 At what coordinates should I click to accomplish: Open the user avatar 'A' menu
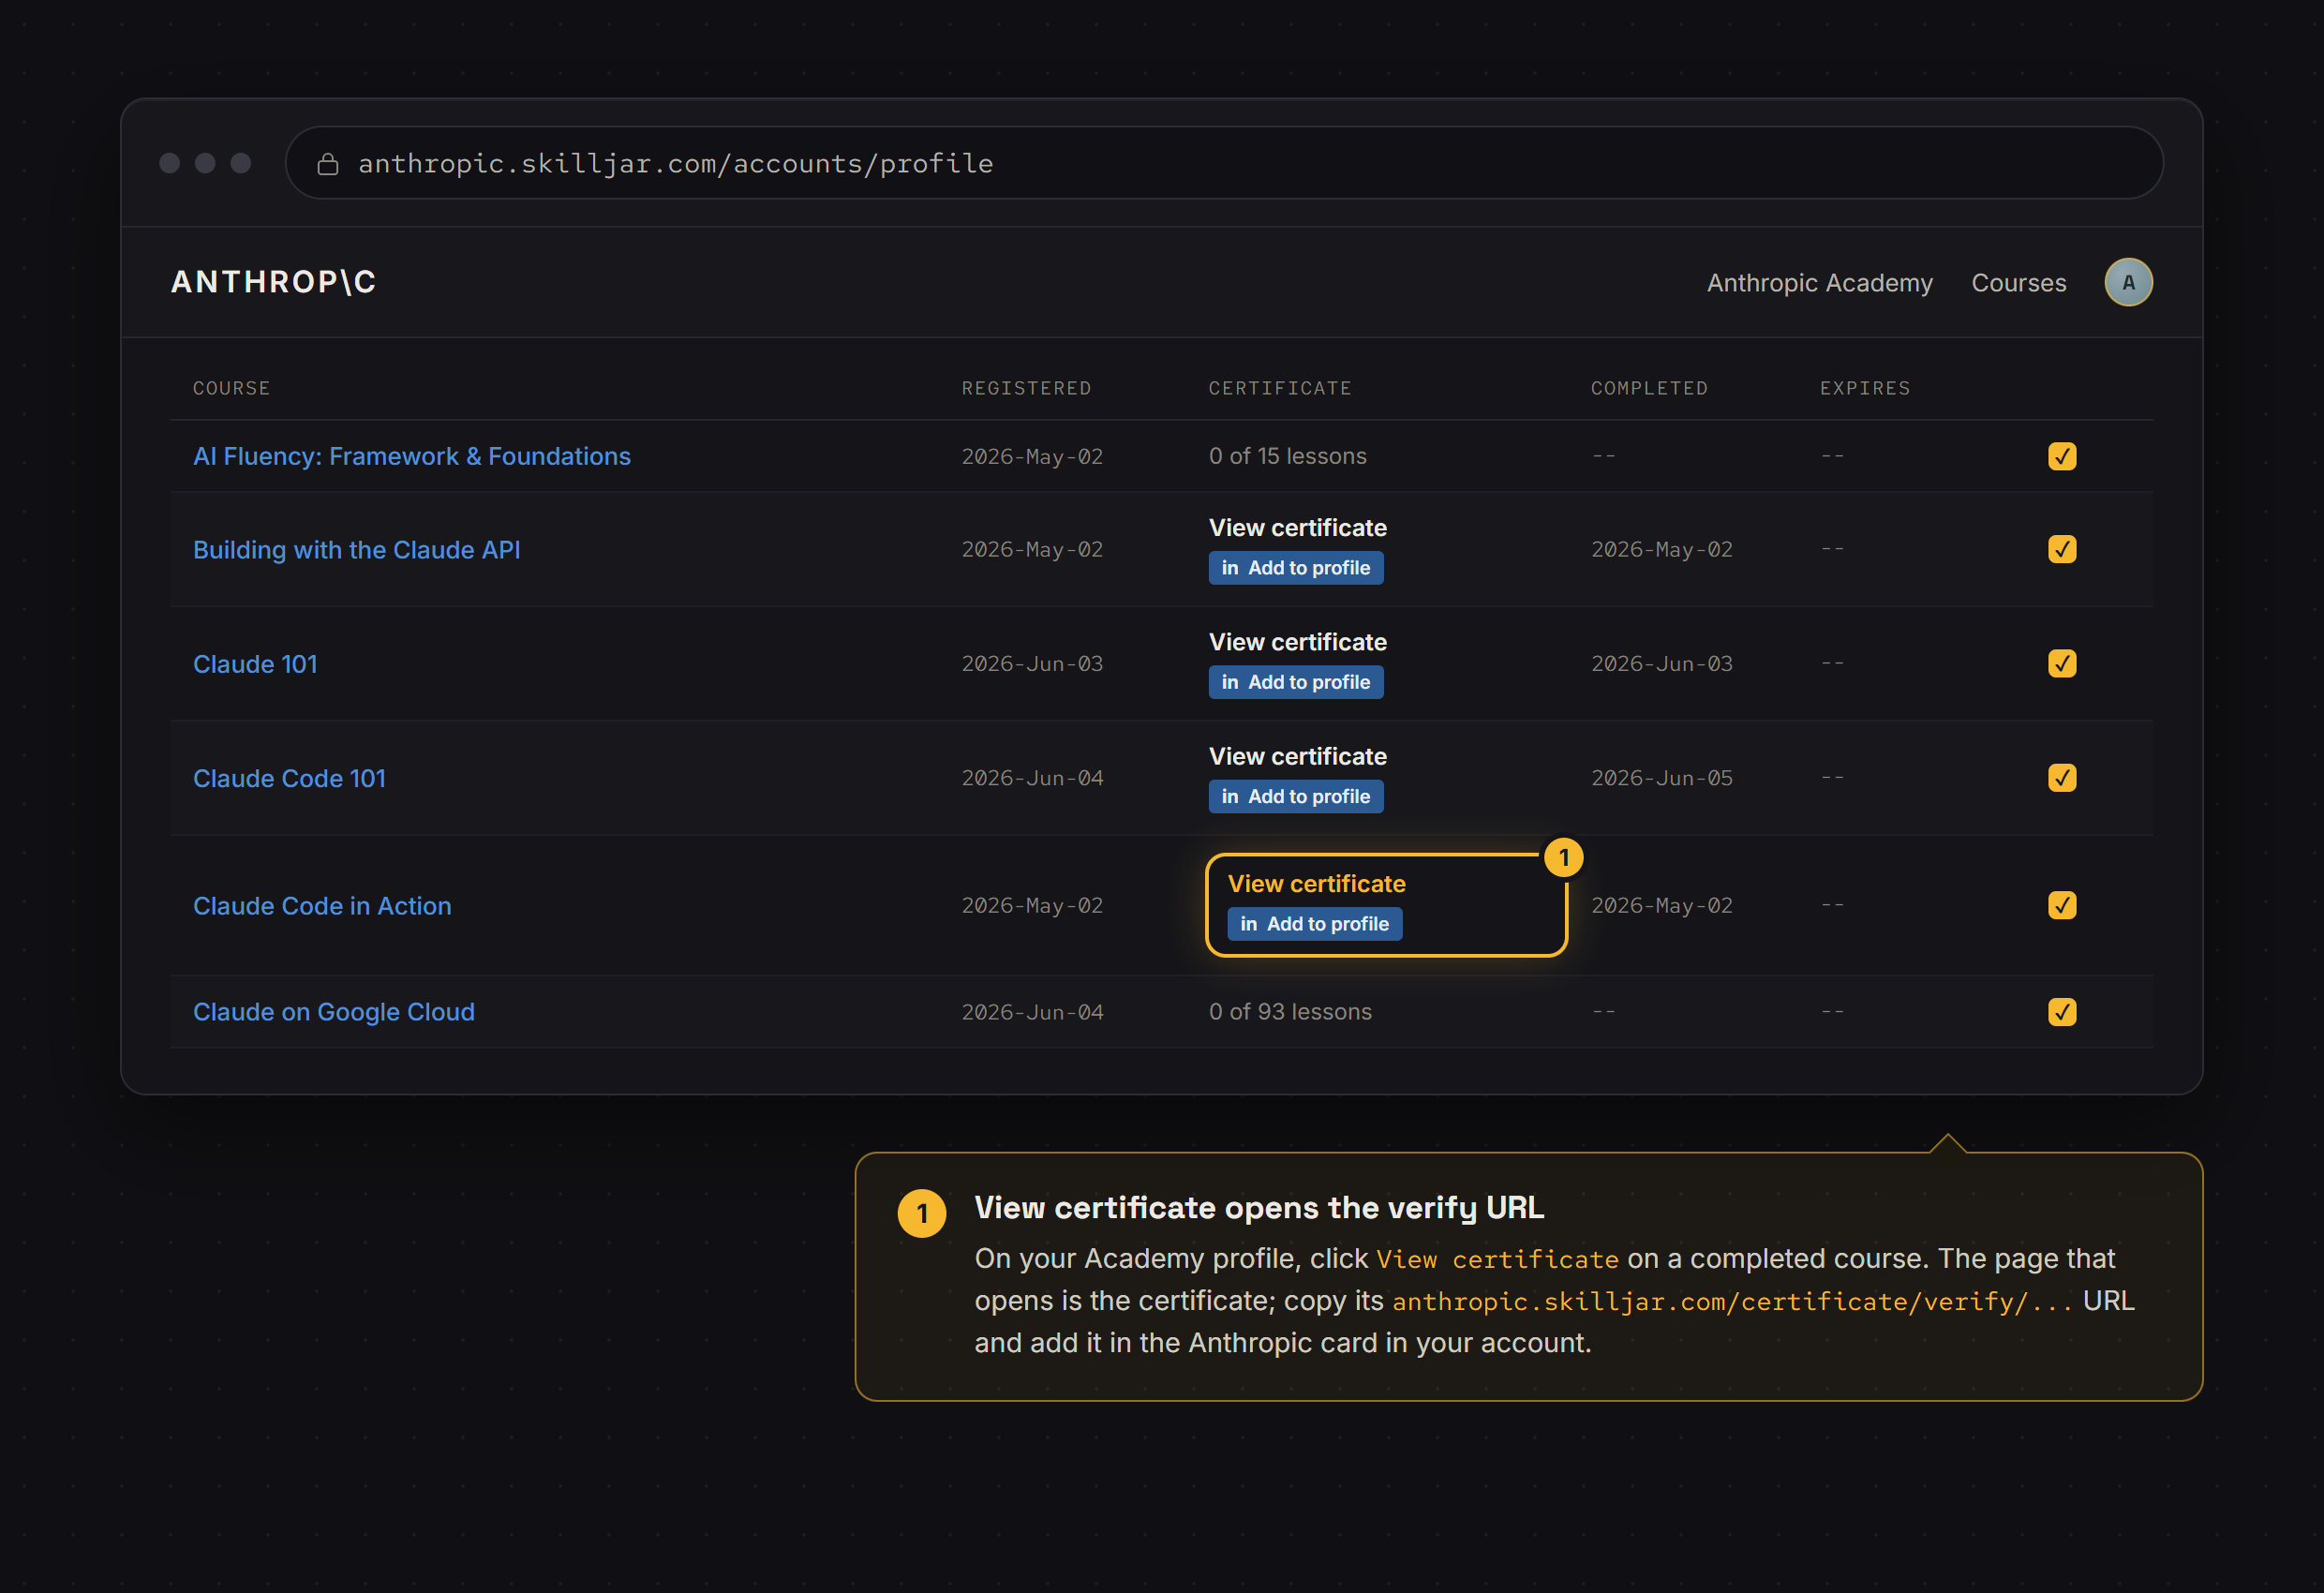pos(2128,282)
